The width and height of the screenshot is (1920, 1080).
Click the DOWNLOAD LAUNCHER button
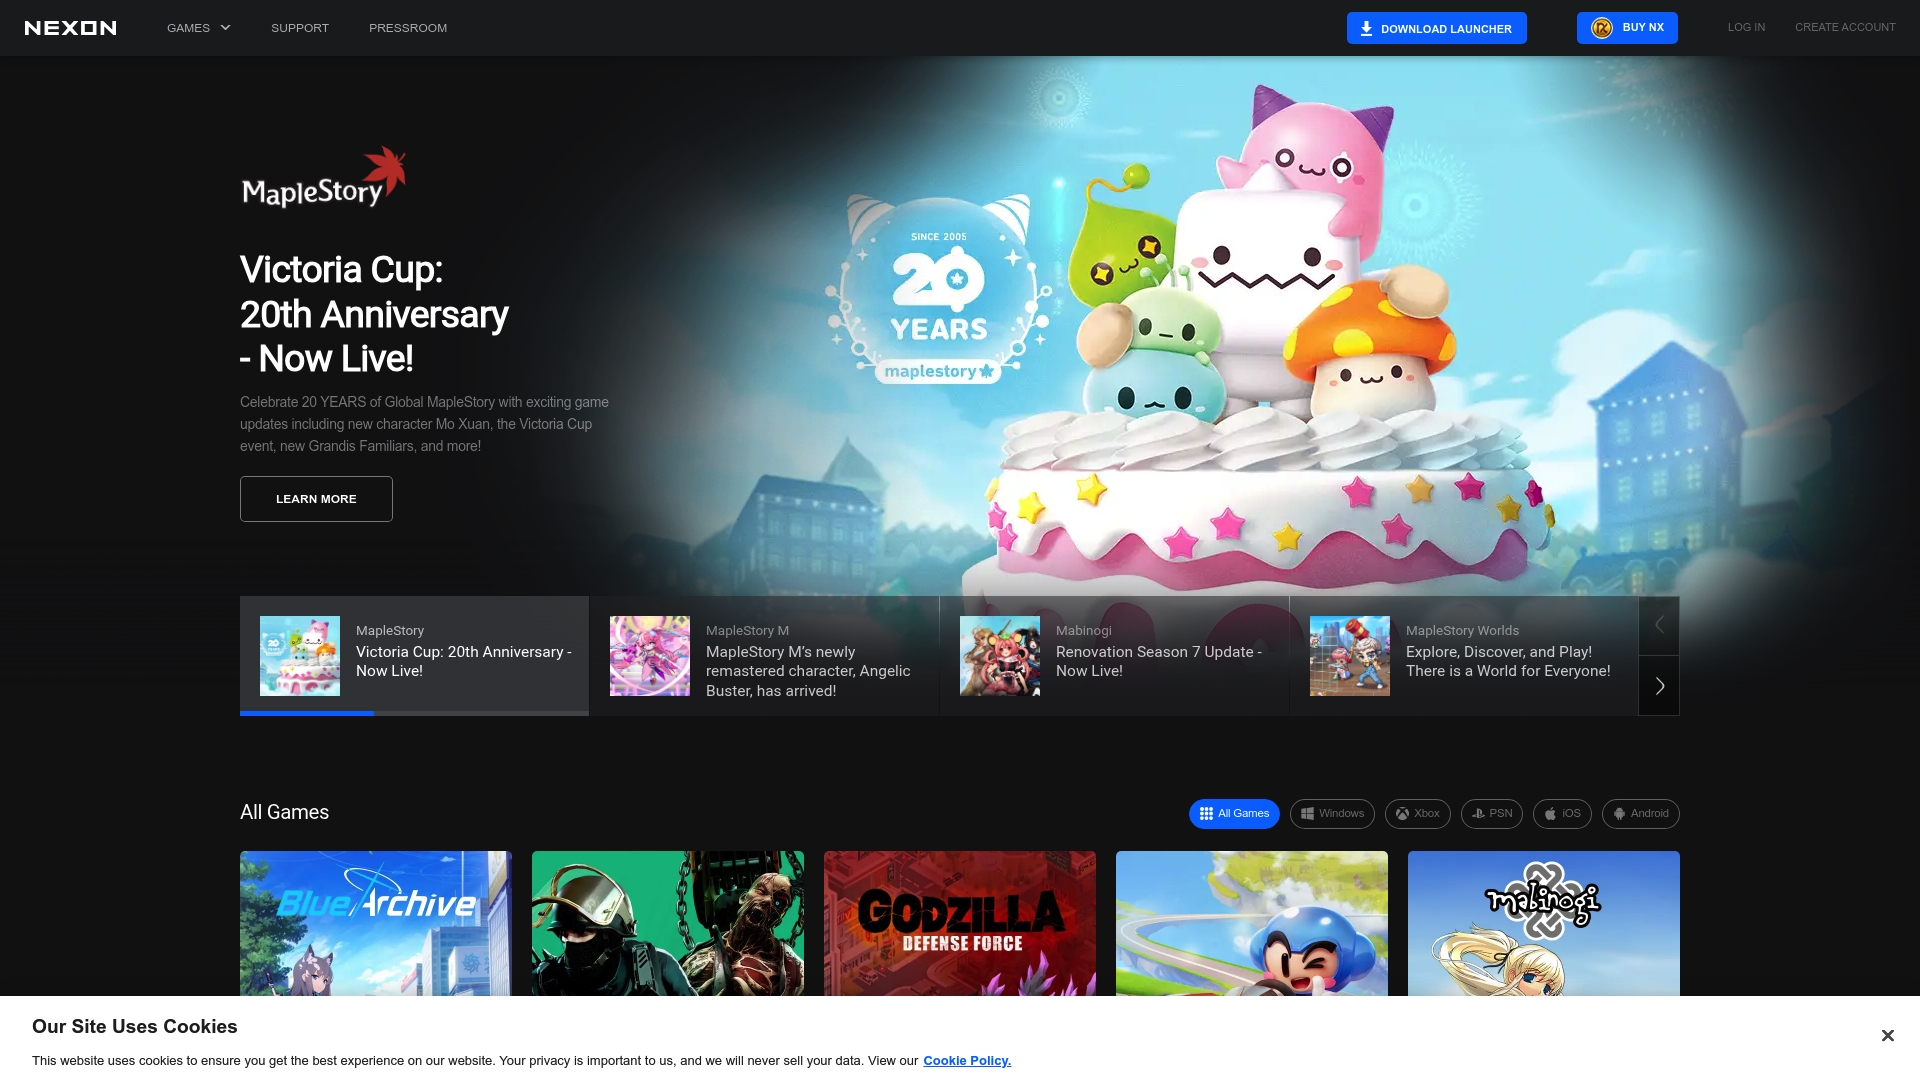pos(1436,28)
